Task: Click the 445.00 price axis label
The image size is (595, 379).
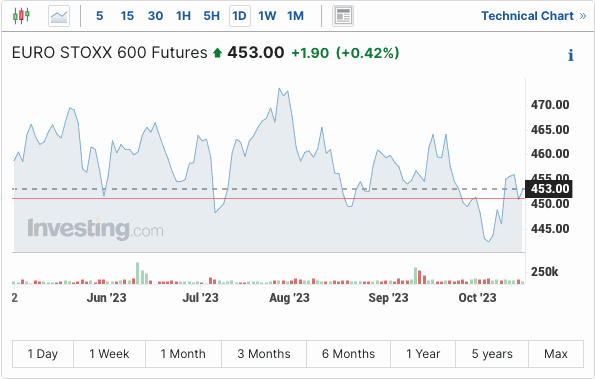Action: click(x=550, y=229)
